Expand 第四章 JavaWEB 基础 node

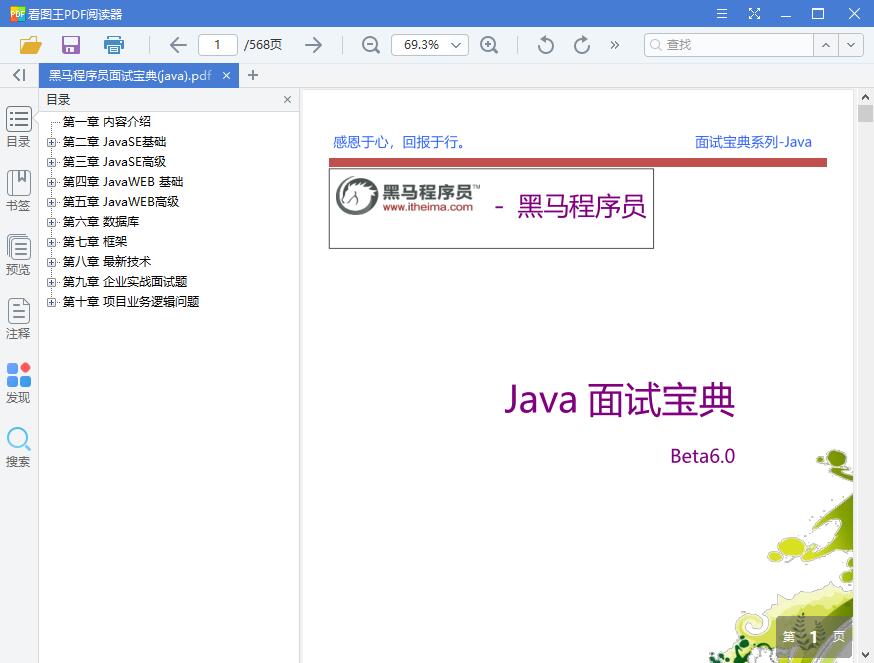point(51,182)
